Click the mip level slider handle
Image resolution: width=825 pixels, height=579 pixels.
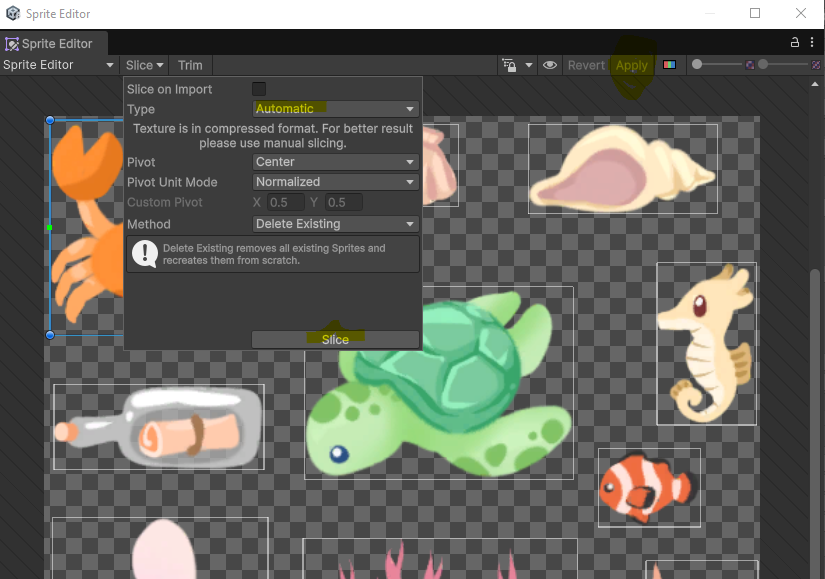(x=763, y=64)
